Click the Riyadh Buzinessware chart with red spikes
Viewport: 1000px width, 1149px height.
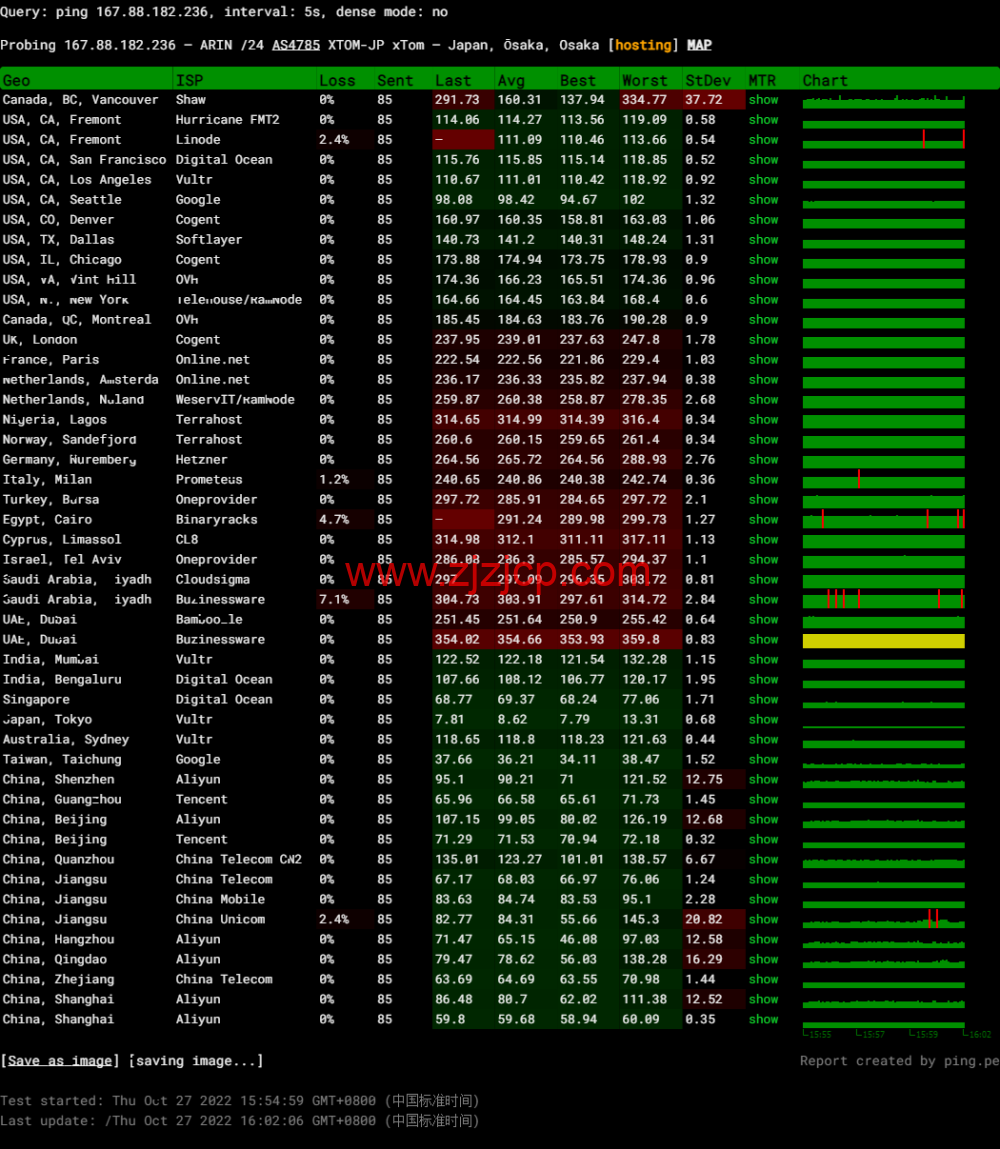(x=884, y=599)
